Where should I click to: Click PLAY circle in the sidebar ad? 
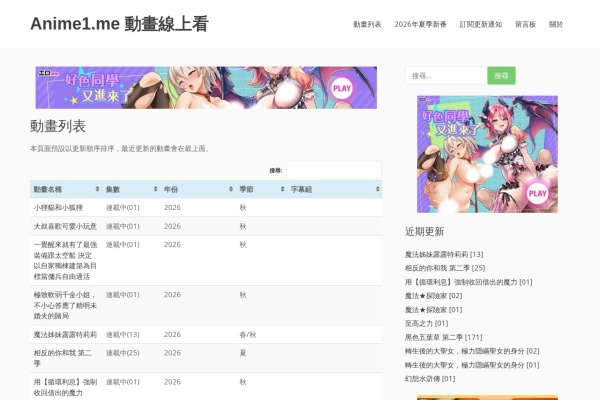(537, 193)
